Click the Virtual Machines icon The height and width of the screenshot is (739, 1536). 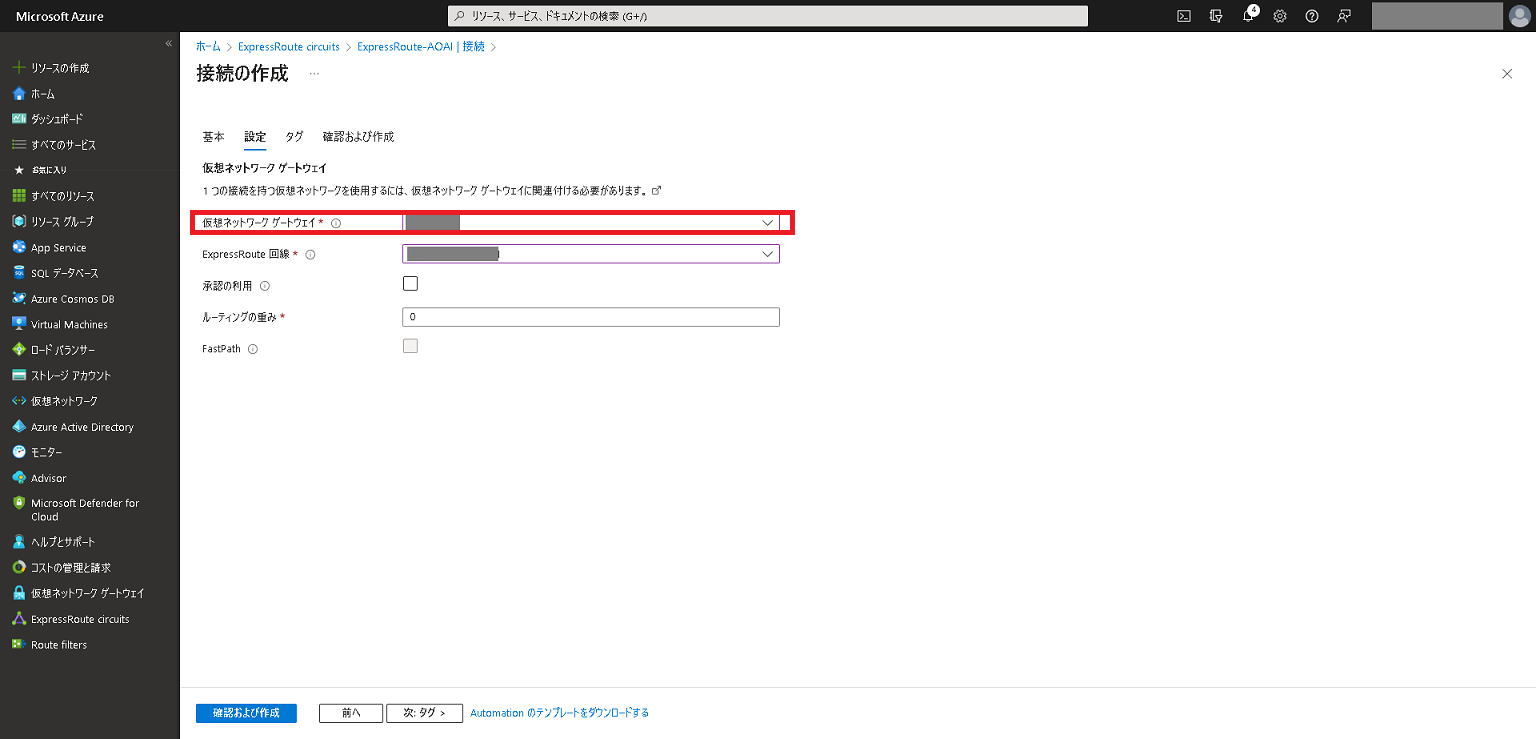point(18,324)
